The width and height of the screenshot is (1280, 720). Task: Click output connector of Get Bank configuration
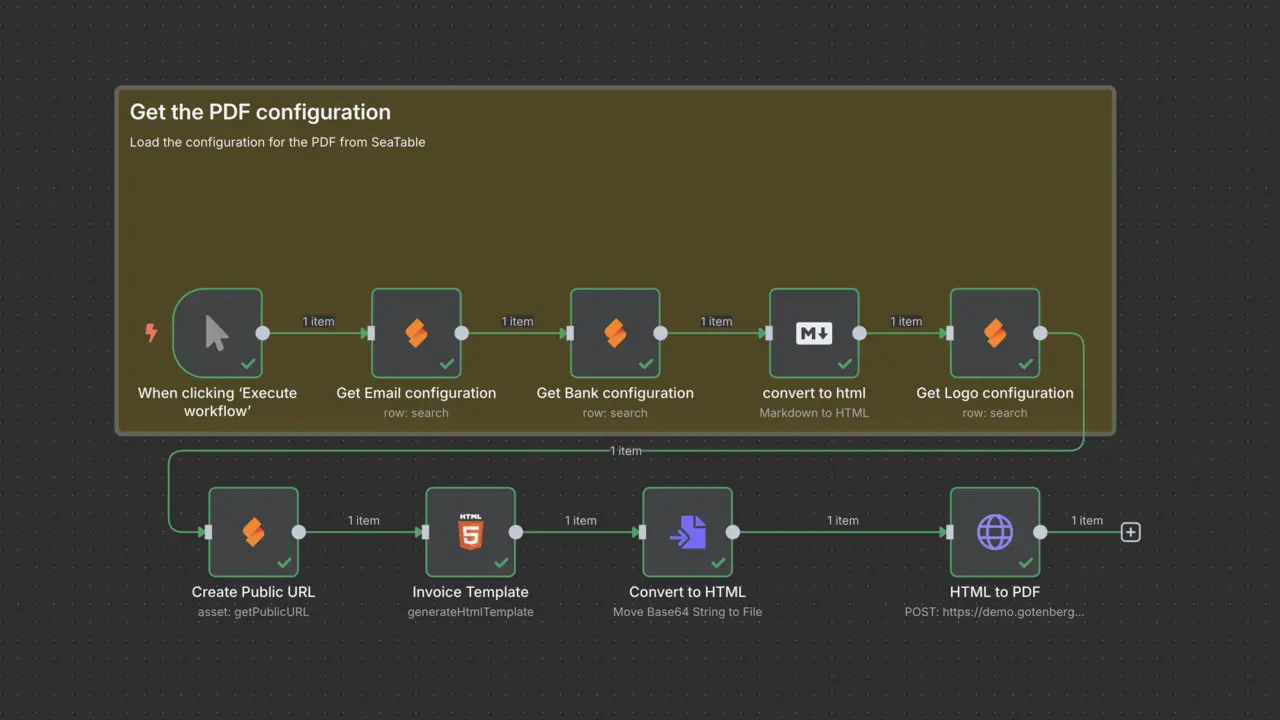[660, 333]
